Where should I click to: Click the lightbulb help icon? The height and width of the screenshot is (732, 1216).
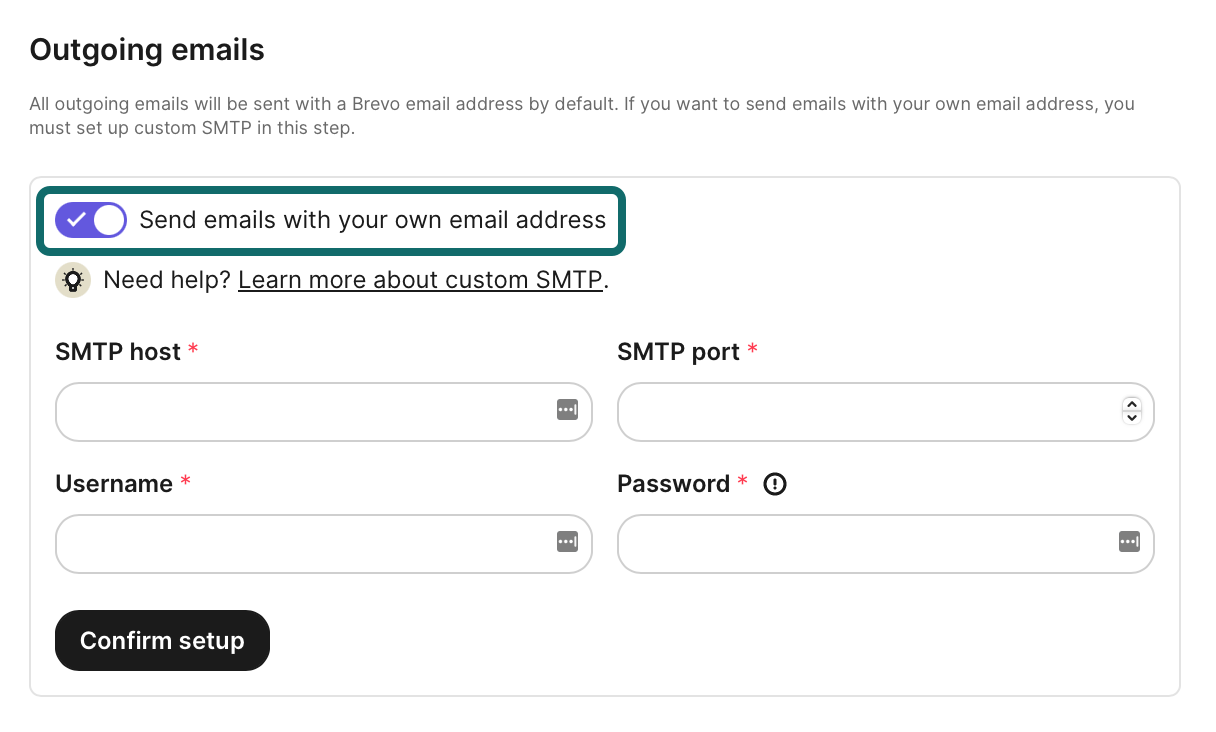[x=72, y=281]
